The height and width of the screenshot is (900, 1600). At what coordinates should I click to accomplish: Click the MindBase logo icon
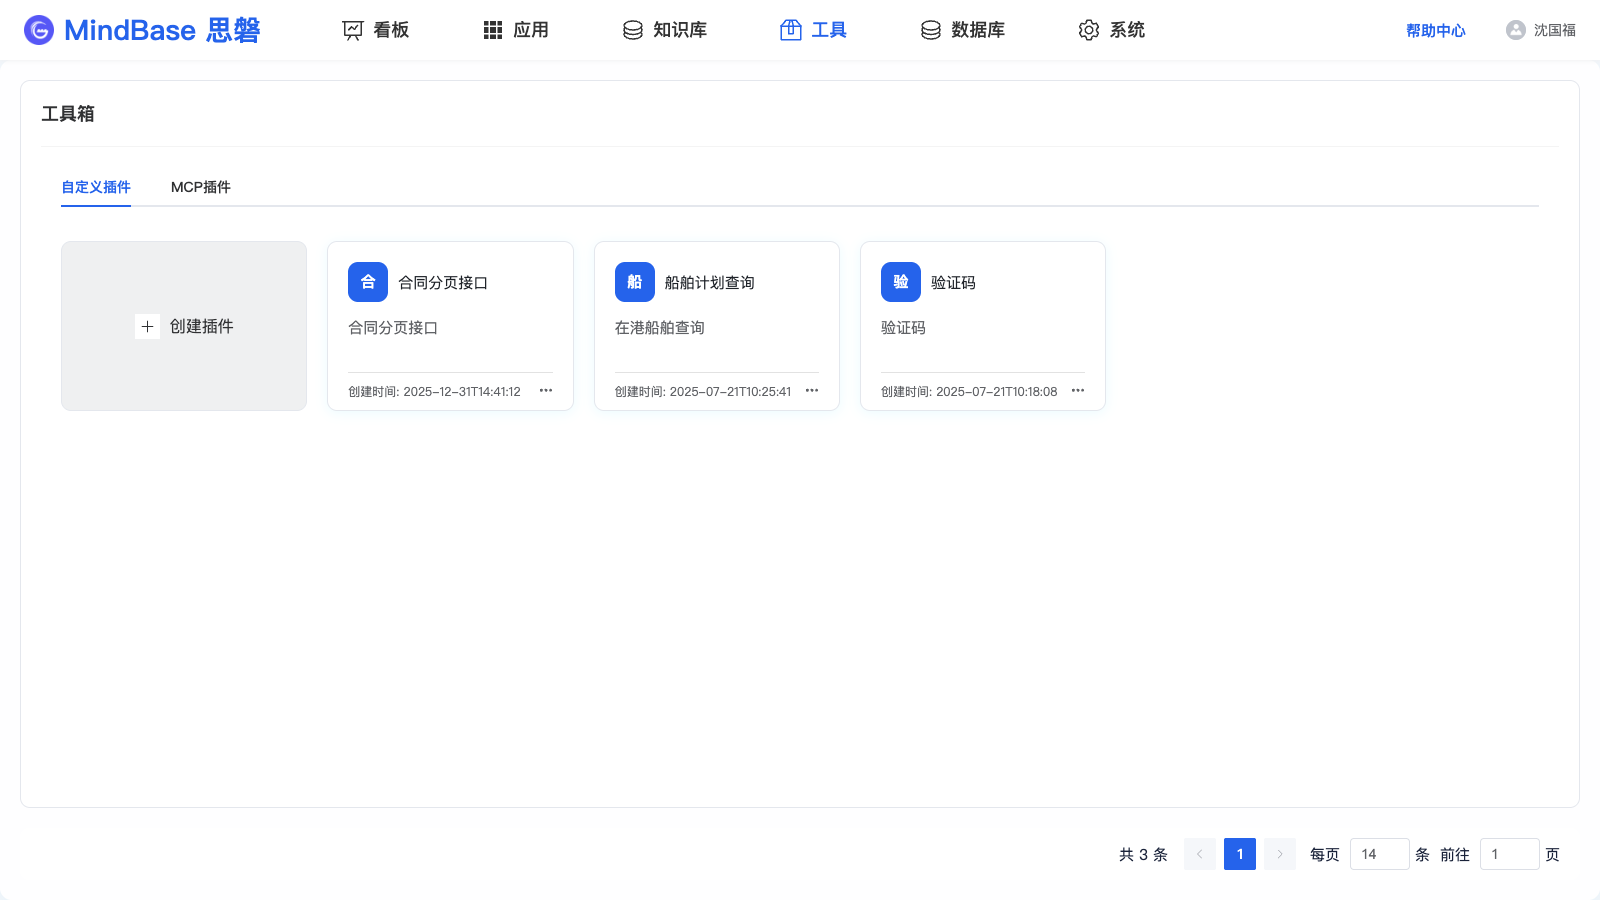click(x=39, y=30)
